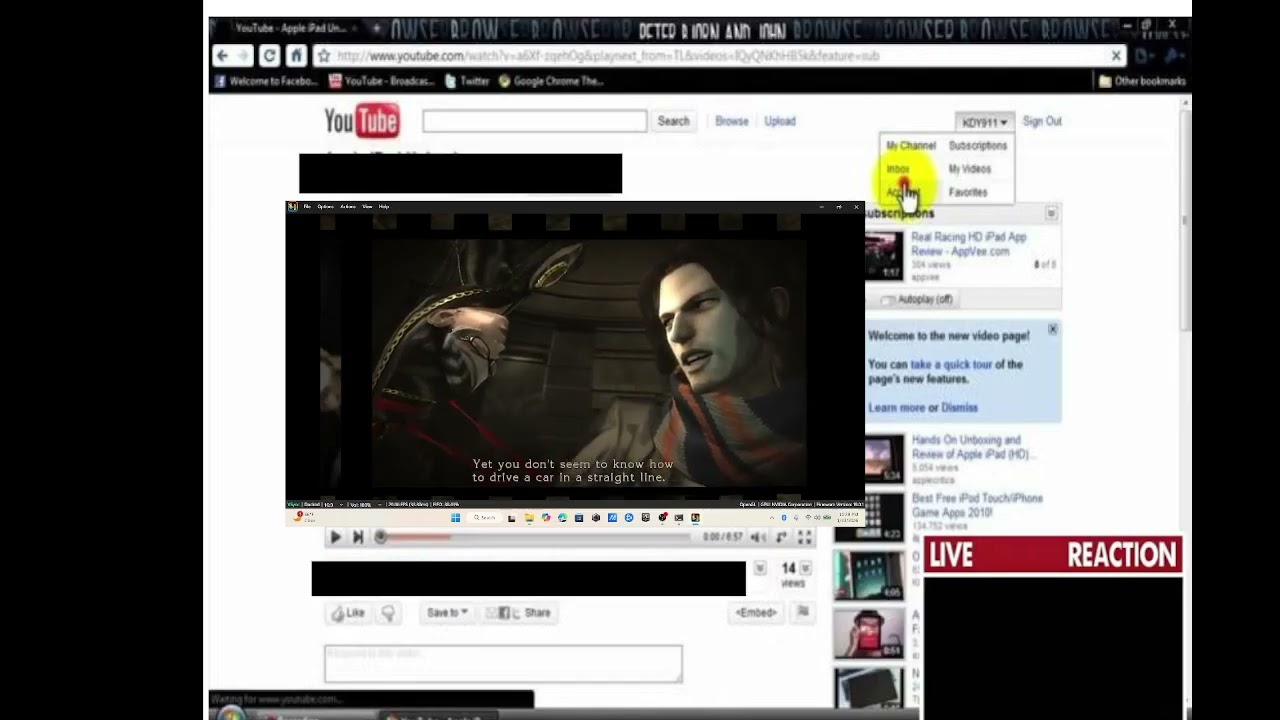The image size is (1280, 720).
Task: Open the Real Racing HD video thumbnail
Action: [884, 256]
